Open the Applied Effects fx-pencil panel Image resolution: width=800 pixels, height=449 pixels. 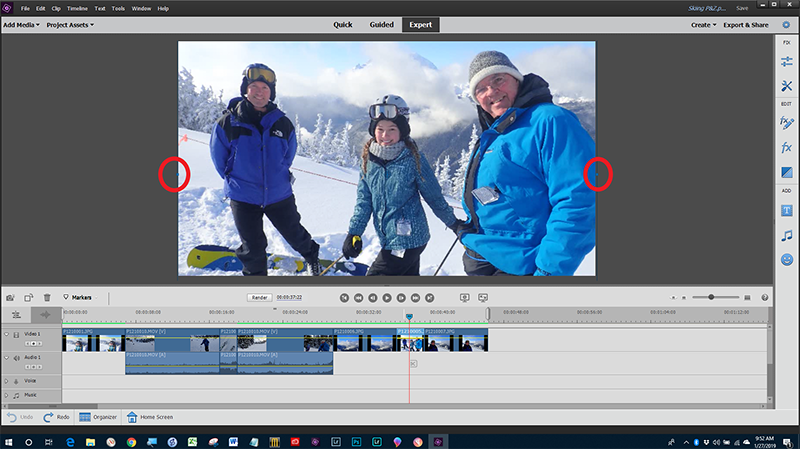coord(786,123)
